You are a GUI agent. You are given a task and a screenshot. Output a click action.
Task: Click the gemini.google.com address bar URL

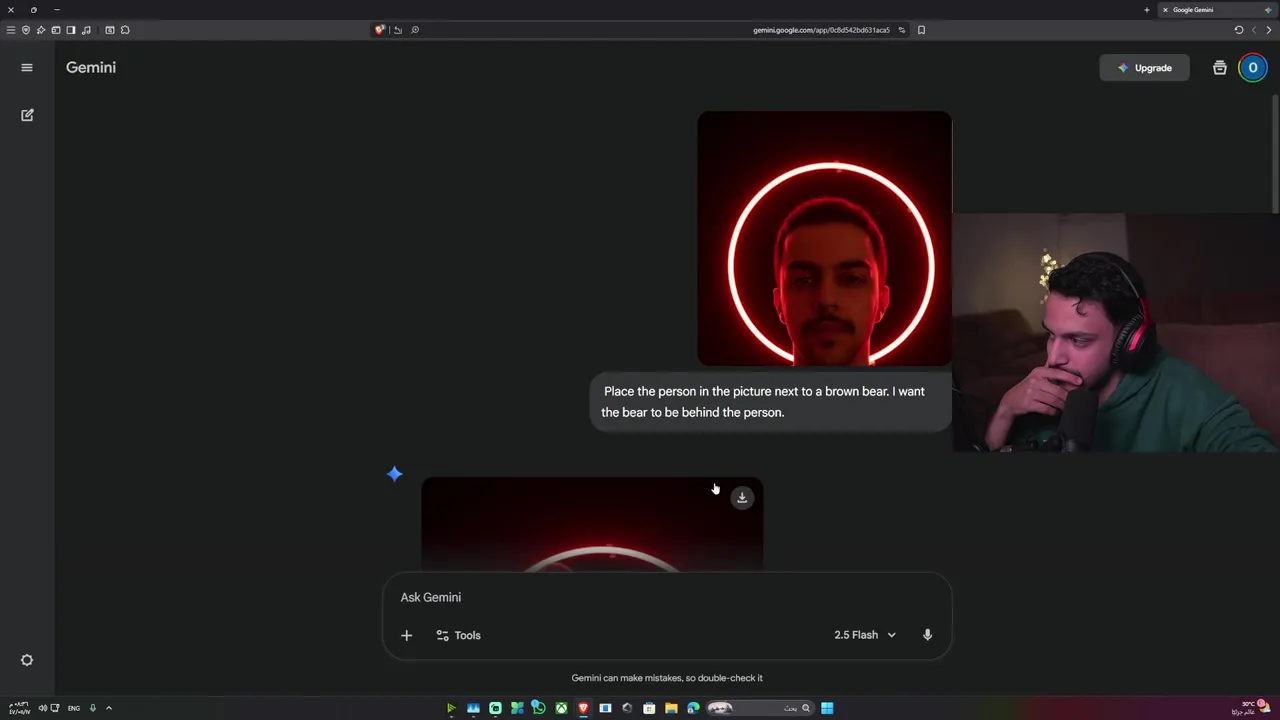tap(821, 30)
